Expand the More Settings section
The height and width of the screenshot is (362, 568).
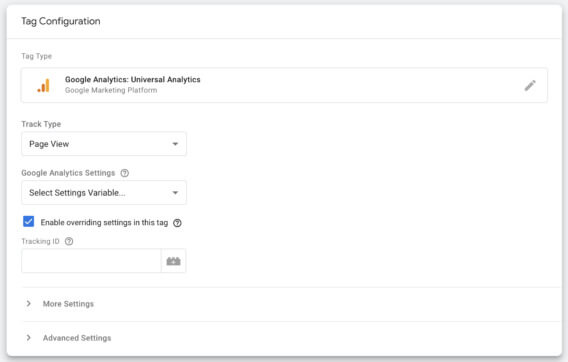[68, 304]
